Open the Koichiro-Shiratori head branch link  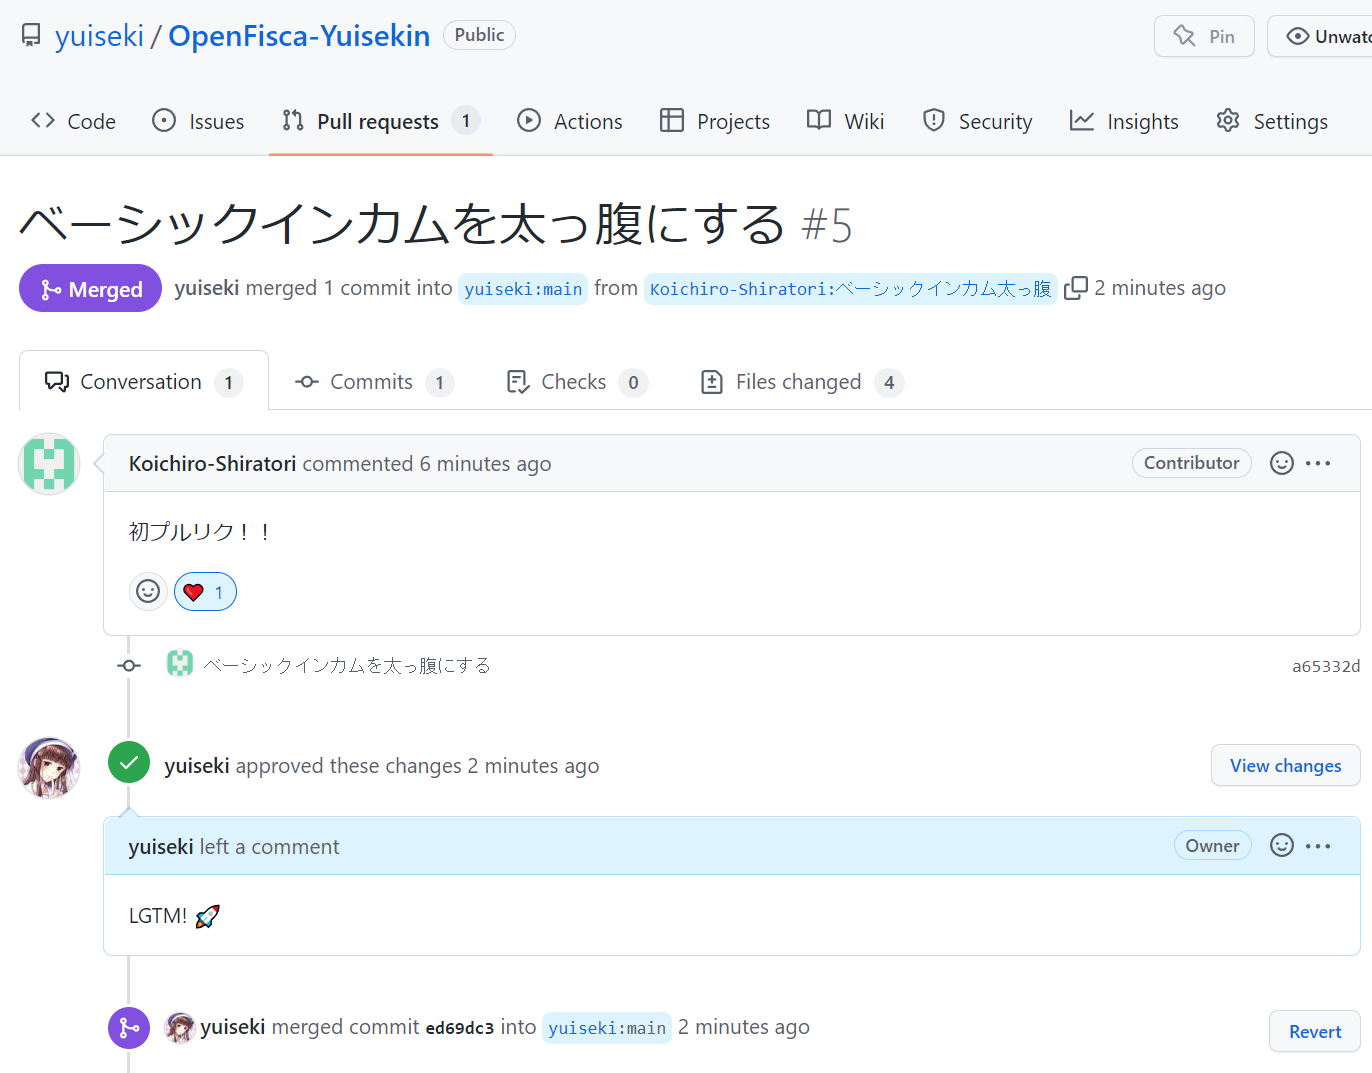pyautogui.click(x=850, y=289)
